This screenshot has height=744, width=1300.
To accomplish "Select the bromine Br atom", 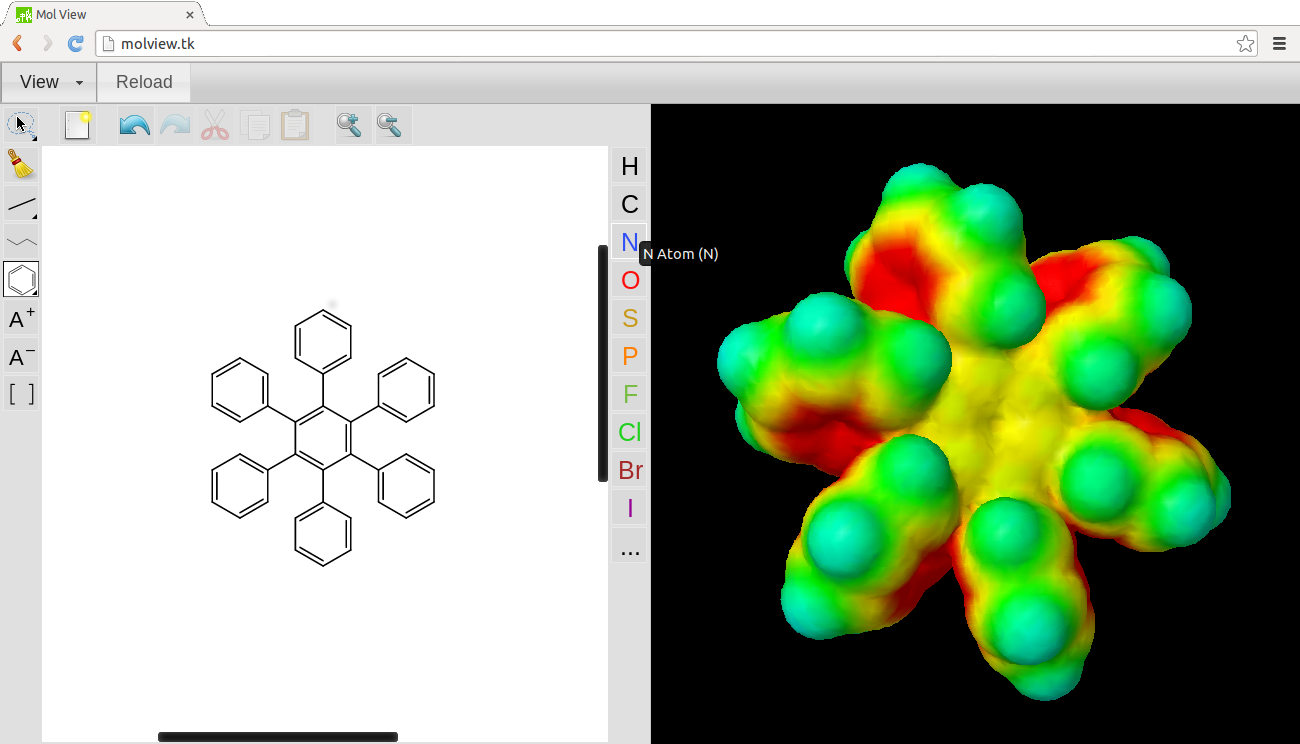I will [x=630, y=470].
